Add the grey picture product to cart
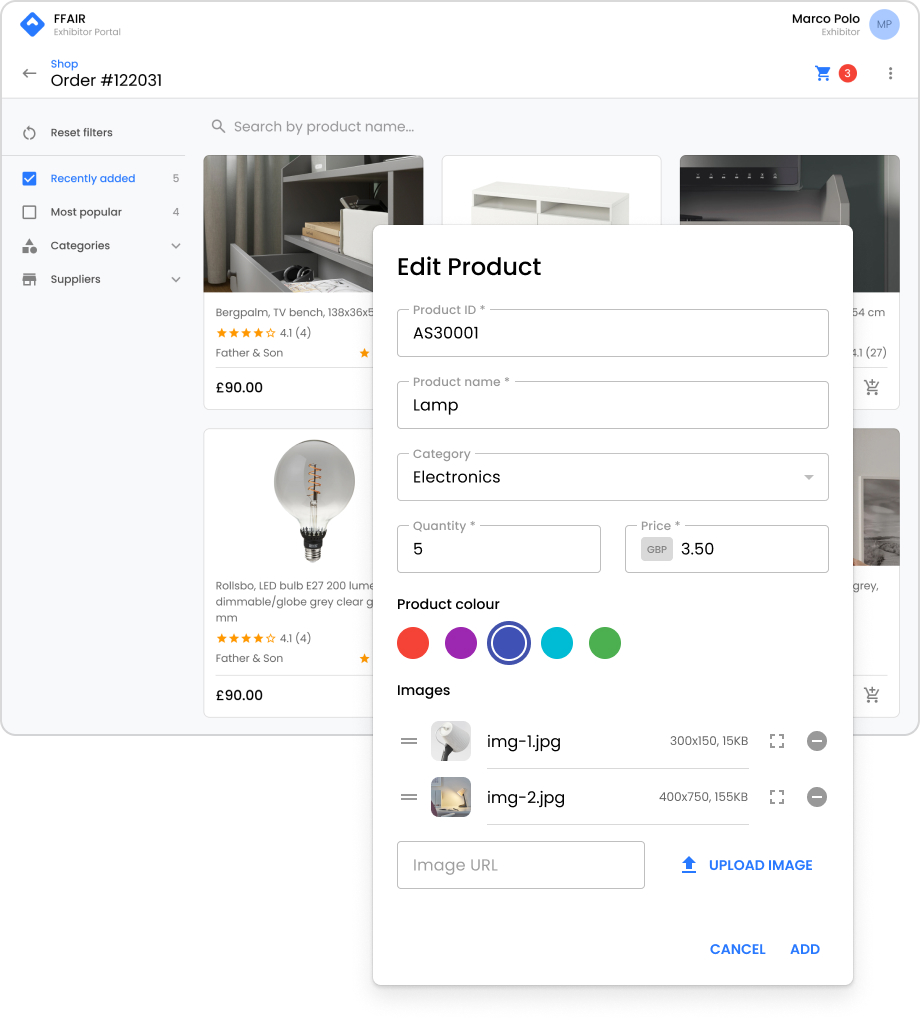This screenshot has width=920, height=1022. [x=872, y=695]
